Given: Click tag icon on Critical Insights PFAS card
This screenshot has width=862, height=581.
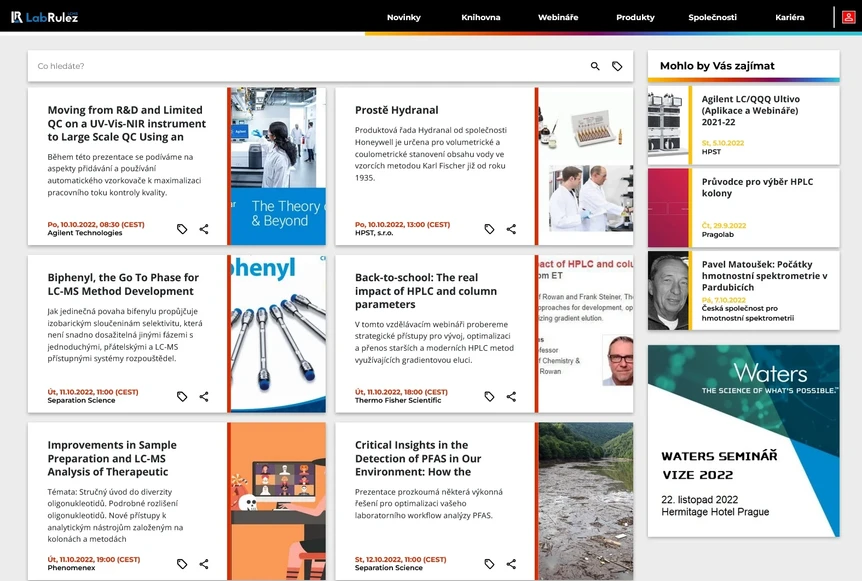Looking at the screenshot, I should click(x=489, y=564).
